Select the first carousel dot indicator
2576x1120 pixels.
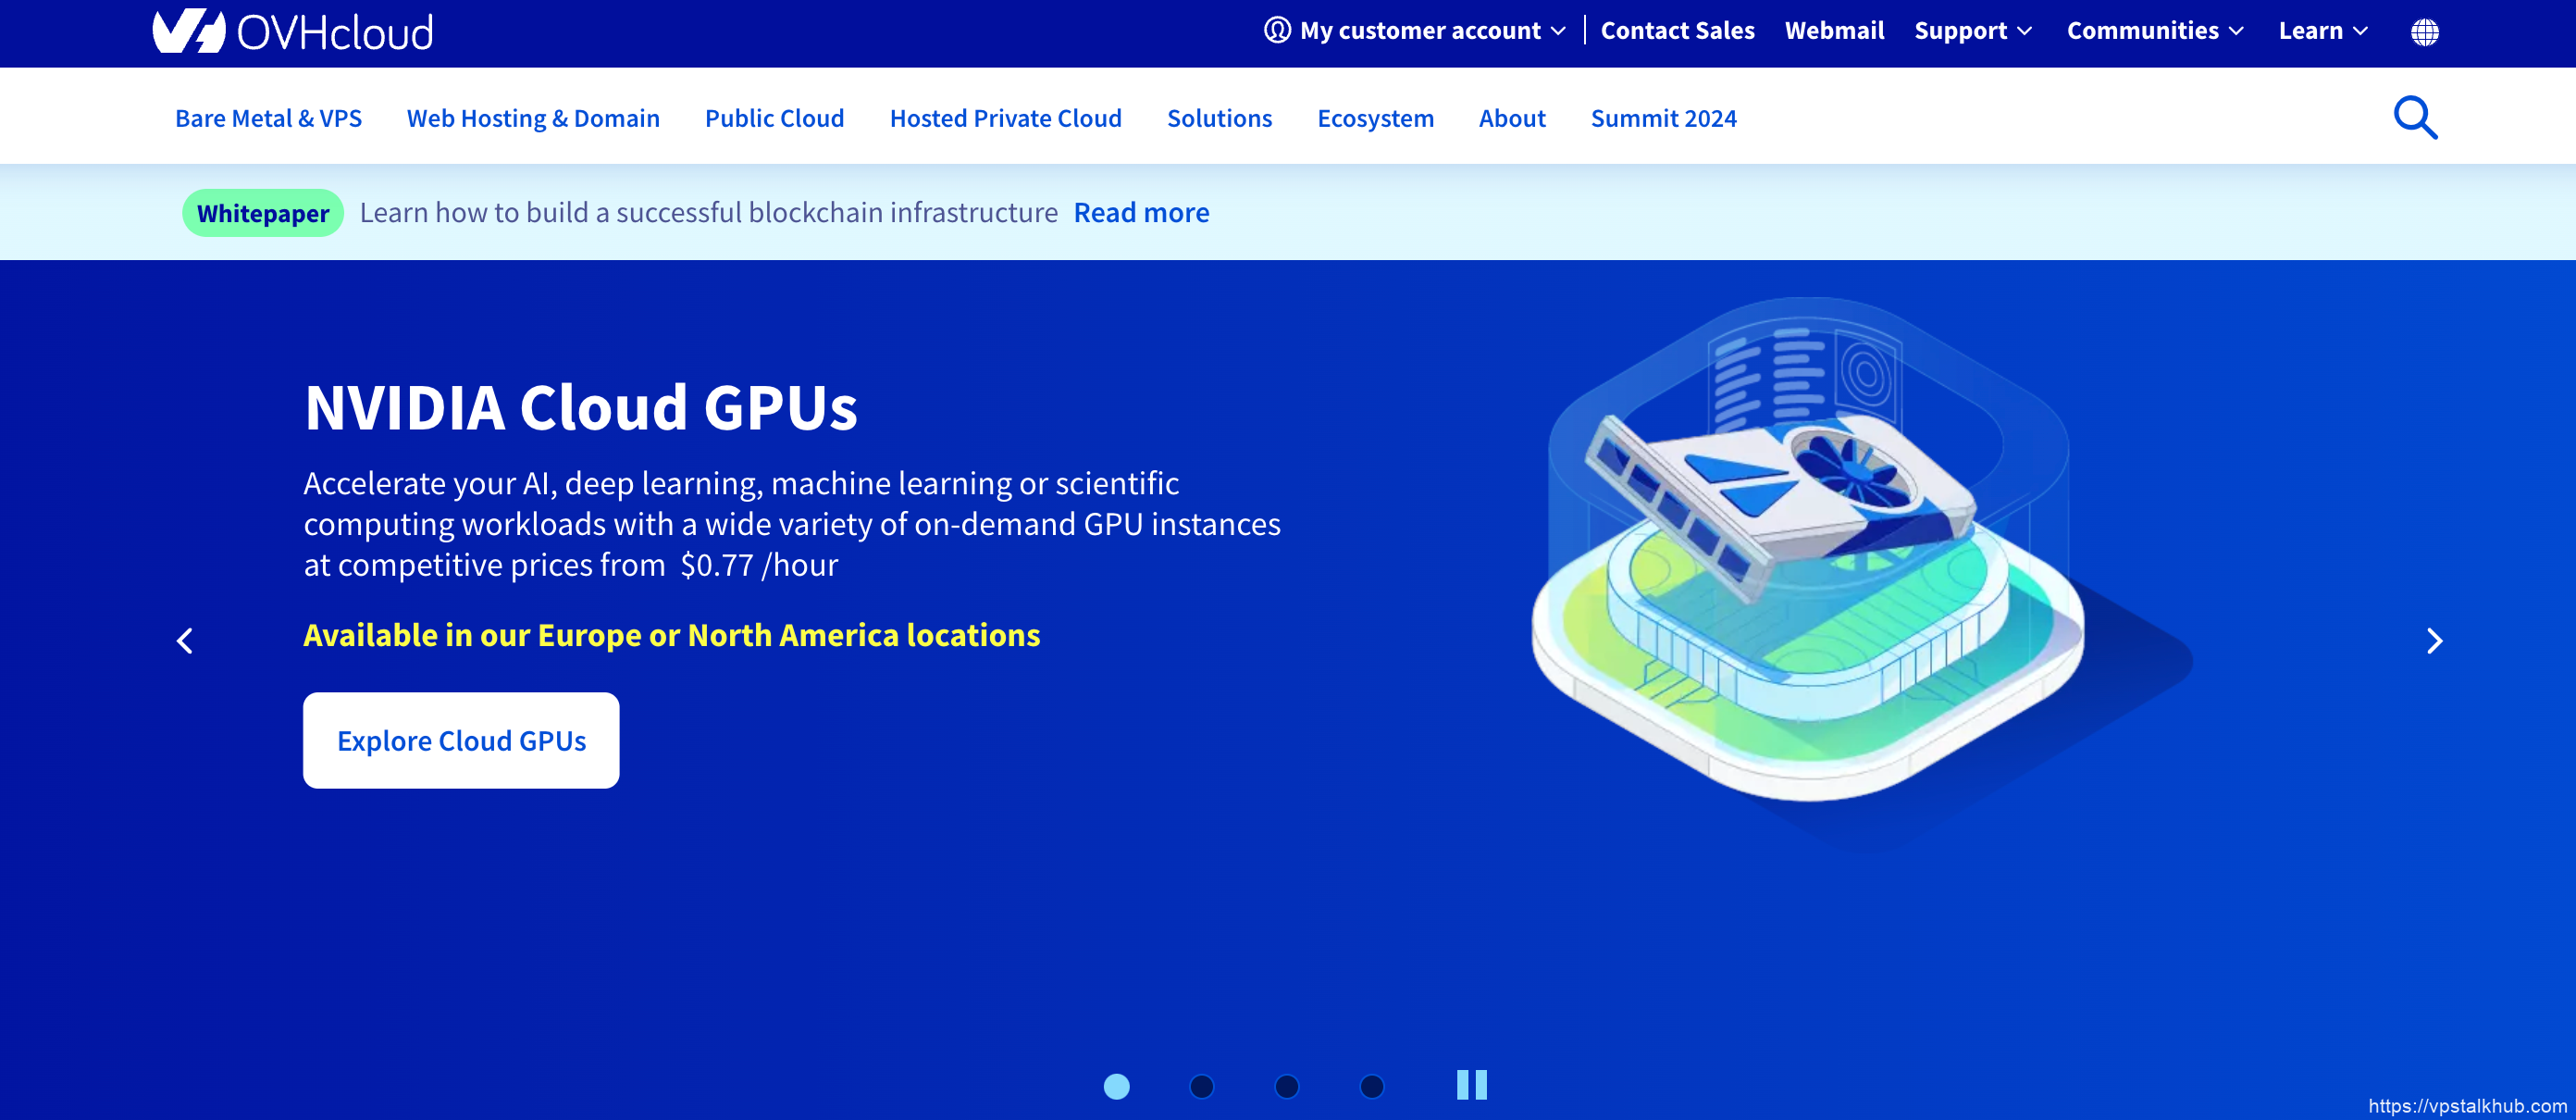[x=1116, y=1086]
